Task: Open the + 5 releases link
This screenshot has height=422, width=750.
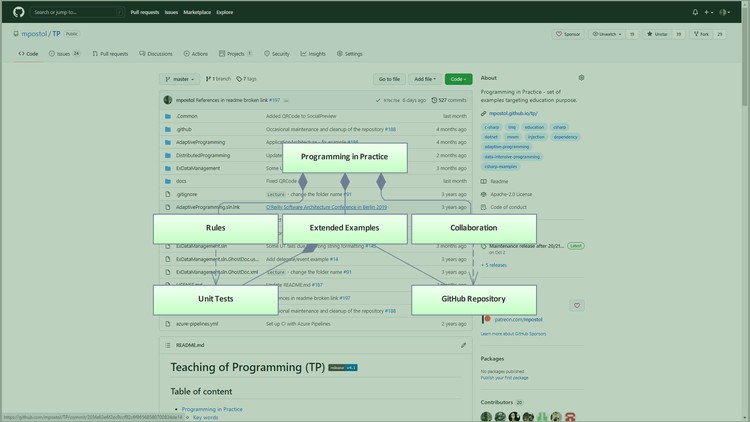Action: point(494,265)
